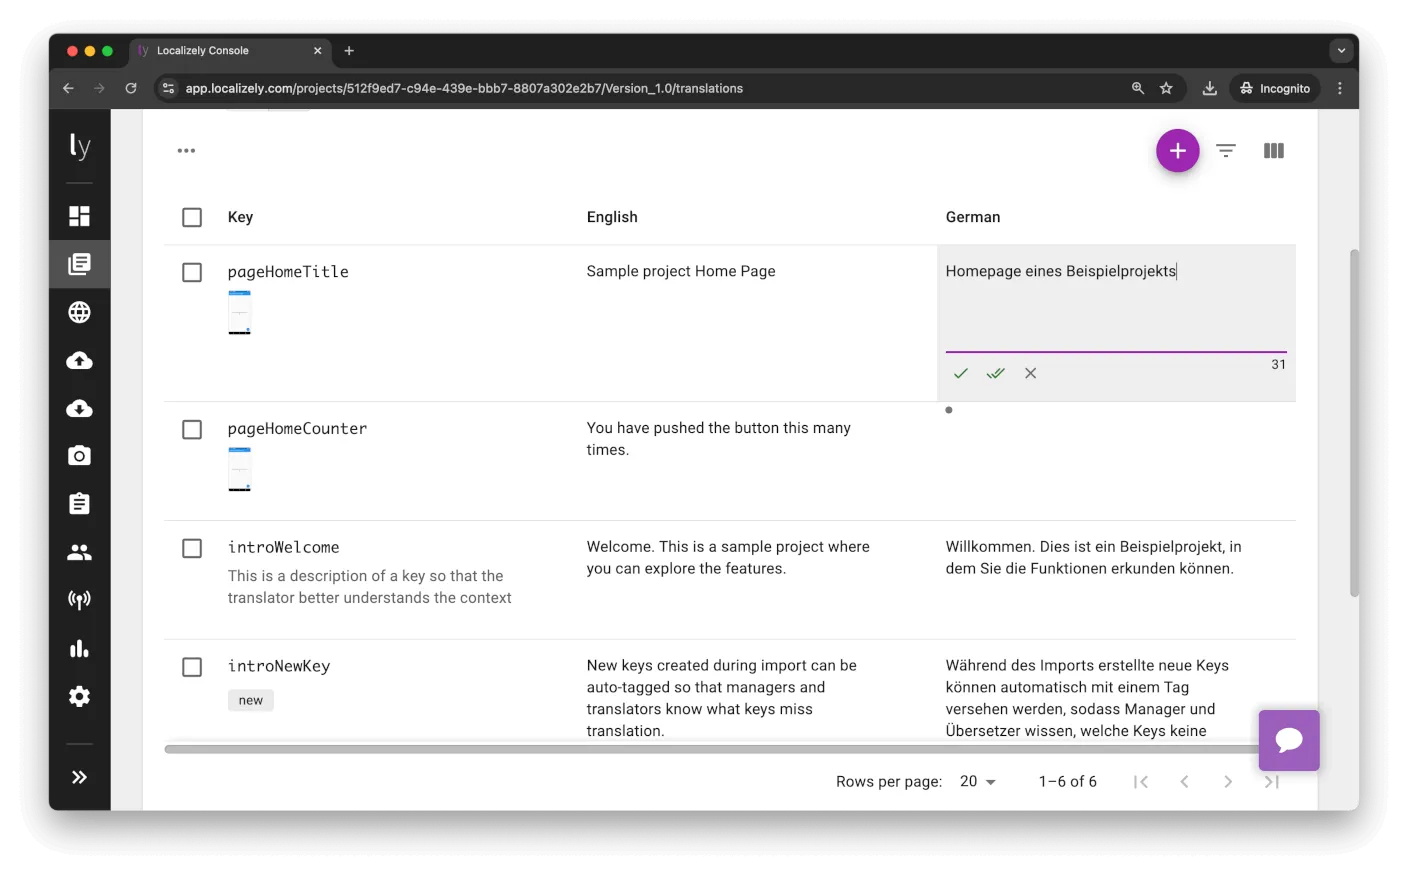This screenshot has height=875, width=1408.
Task: Open the Chrome three-dot menu
Action: pyautogui.click(x=1339, y=88)
